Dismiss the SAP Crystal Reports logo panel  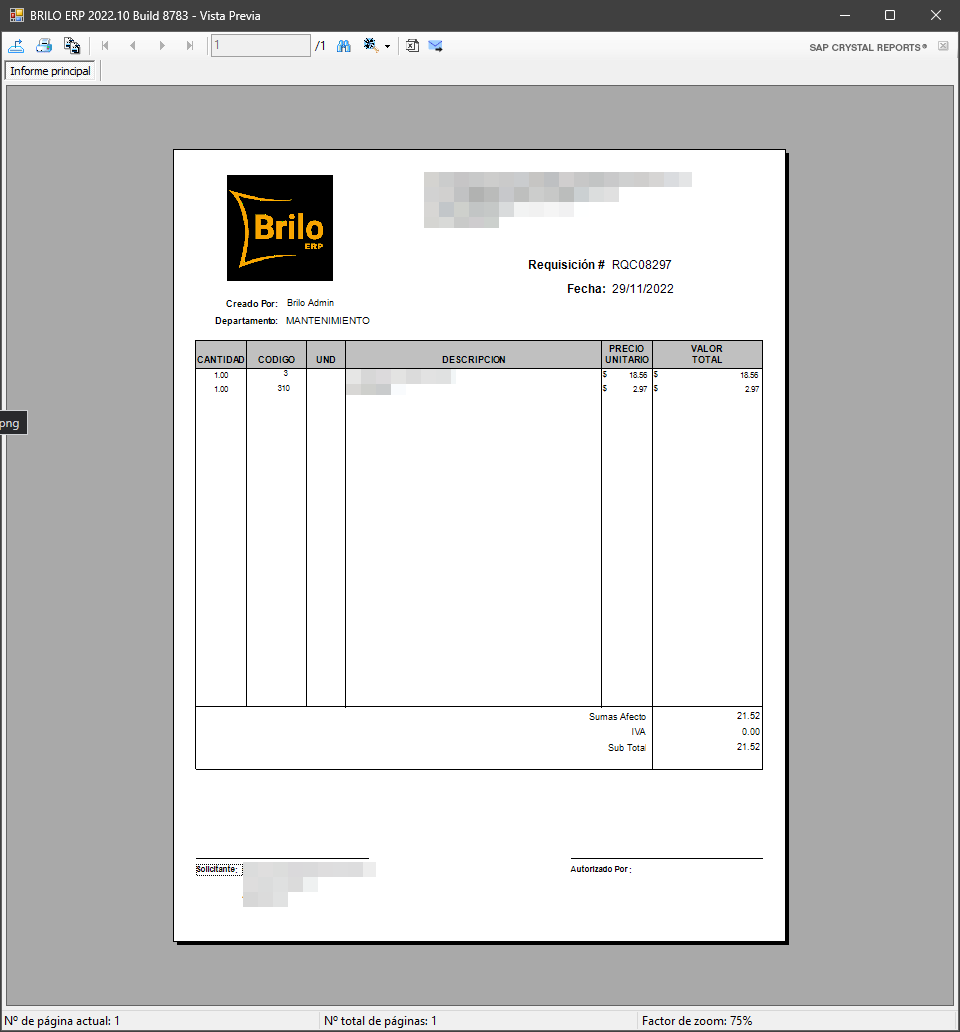click(943, 46)
